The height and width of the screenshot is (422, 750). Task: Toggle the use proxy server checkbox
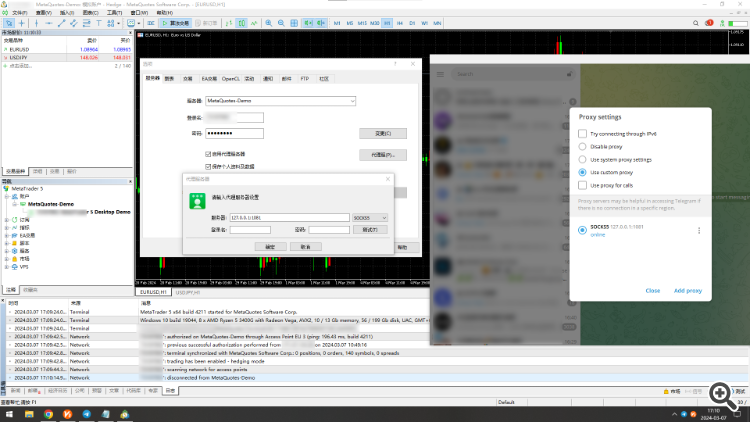(208, 154)
